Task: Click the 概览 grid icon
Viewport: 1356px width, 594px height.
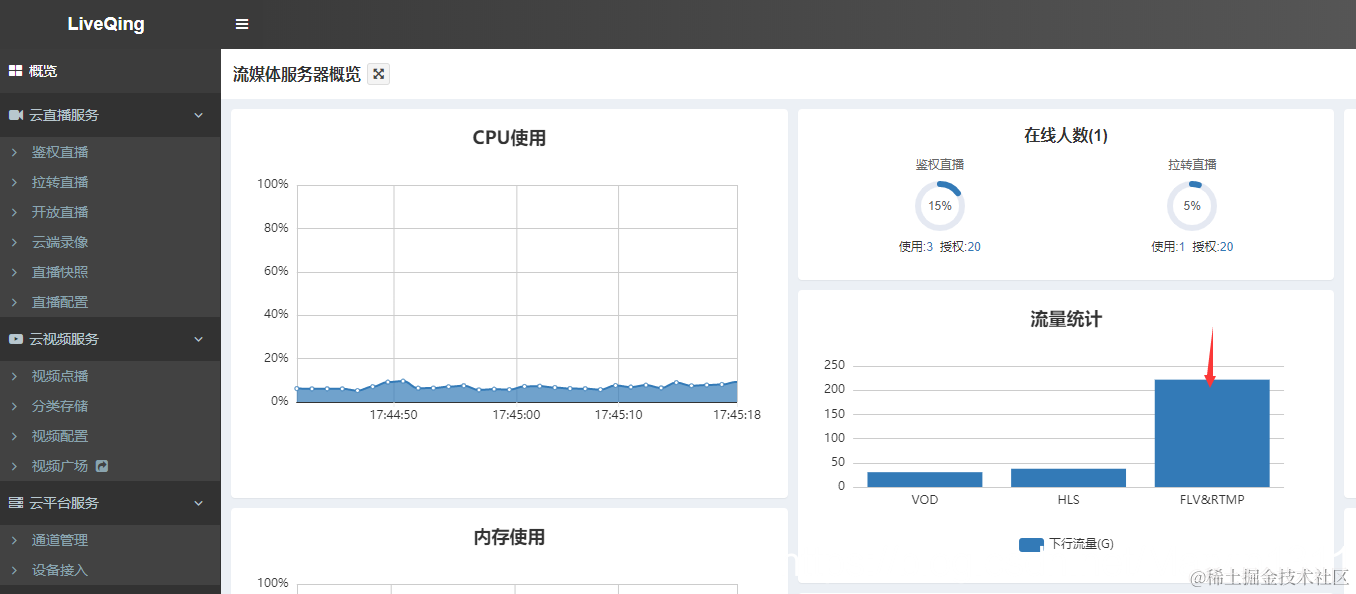Action: click(15, 71)
